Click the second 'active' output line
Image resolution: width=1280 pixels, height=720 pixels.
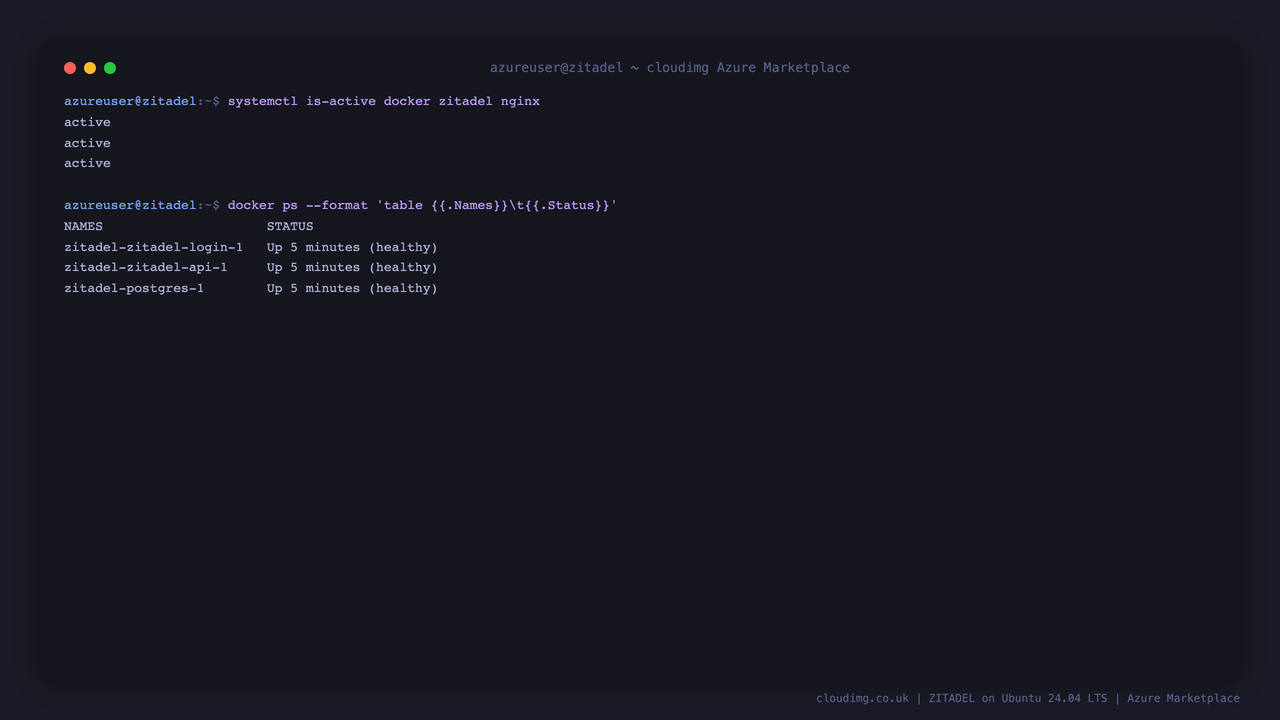pyautogui.click(x=87, y=143)
